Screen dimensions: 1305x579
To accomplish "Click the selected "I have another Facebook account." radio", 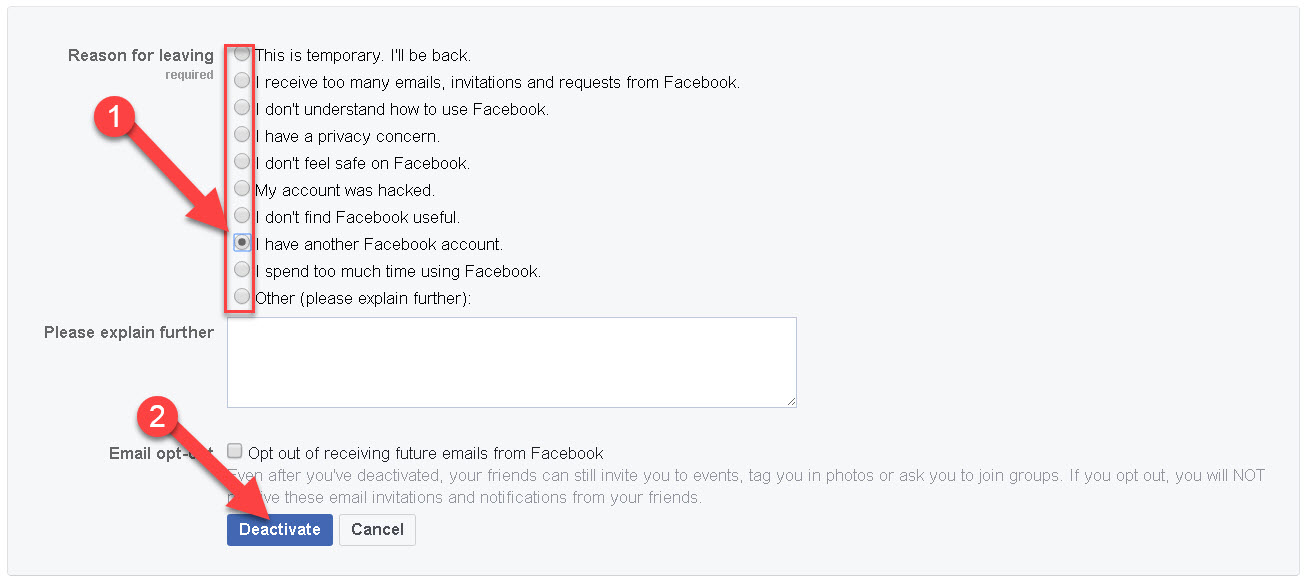I will (241, 242).
